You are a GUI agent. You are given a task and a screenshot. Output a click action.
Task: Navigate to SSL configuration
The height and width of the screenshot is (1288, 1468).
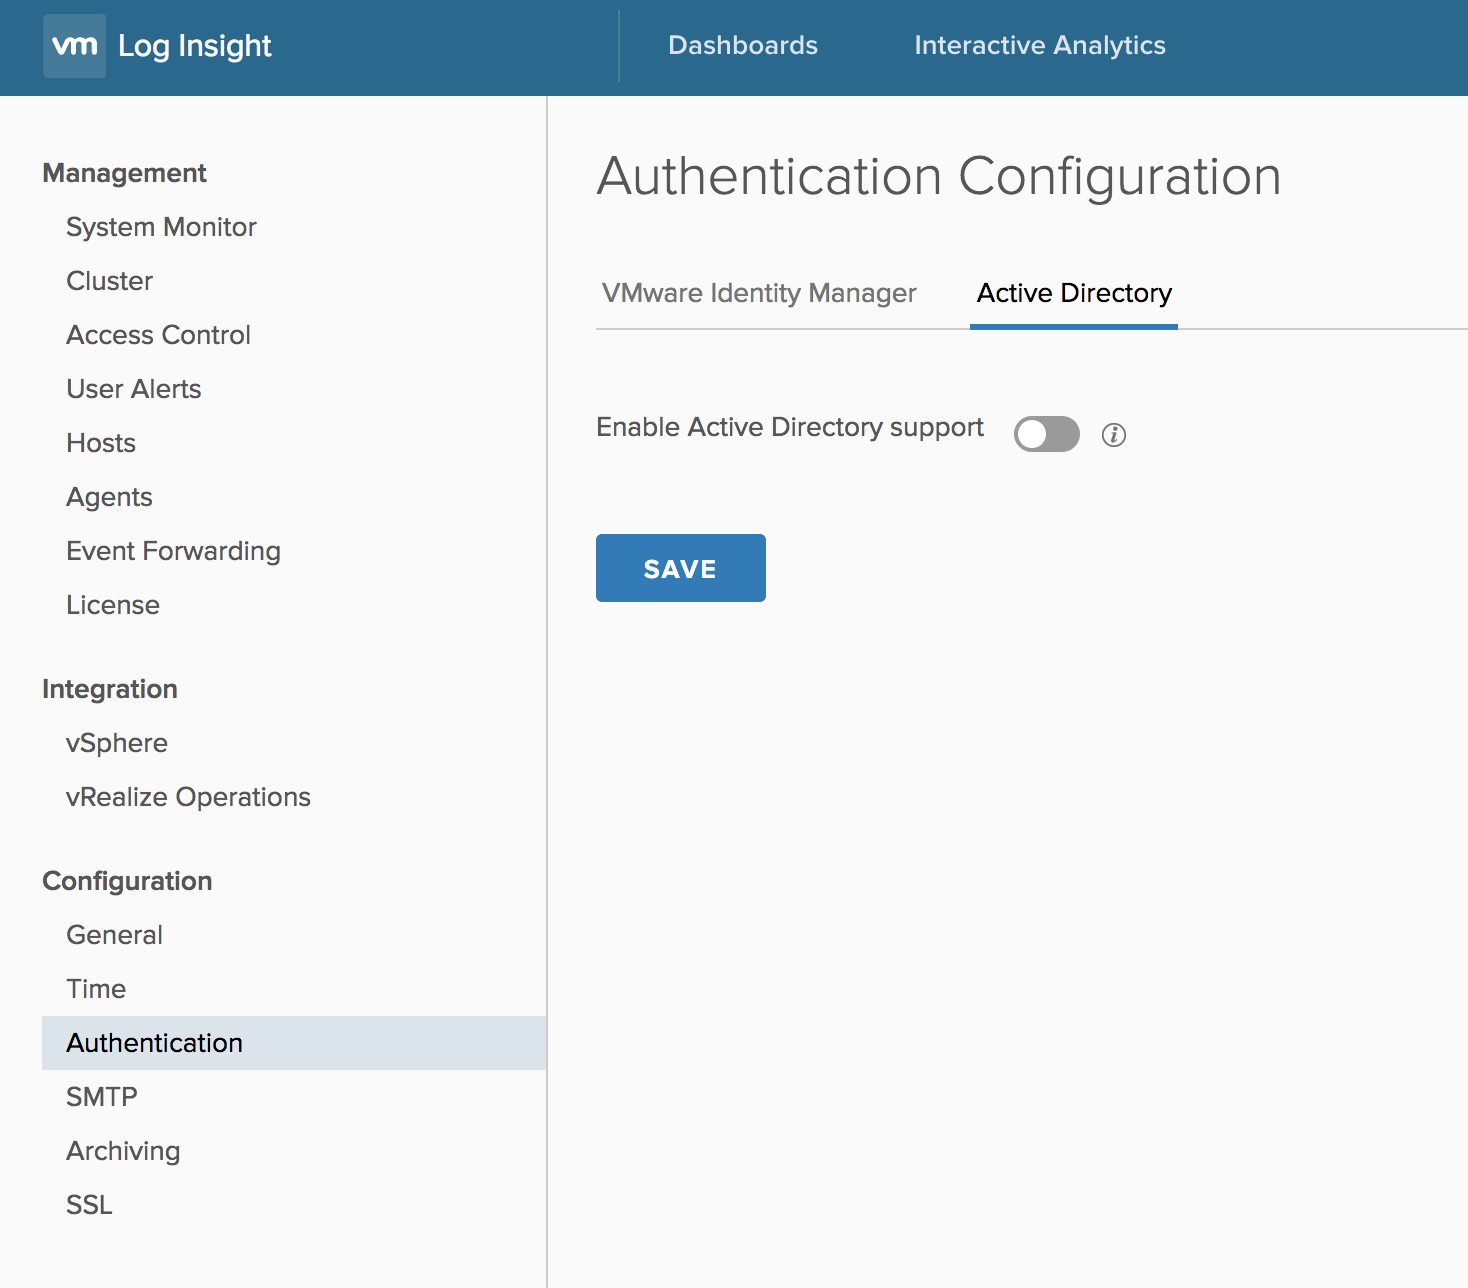[x=89, y=1205]
